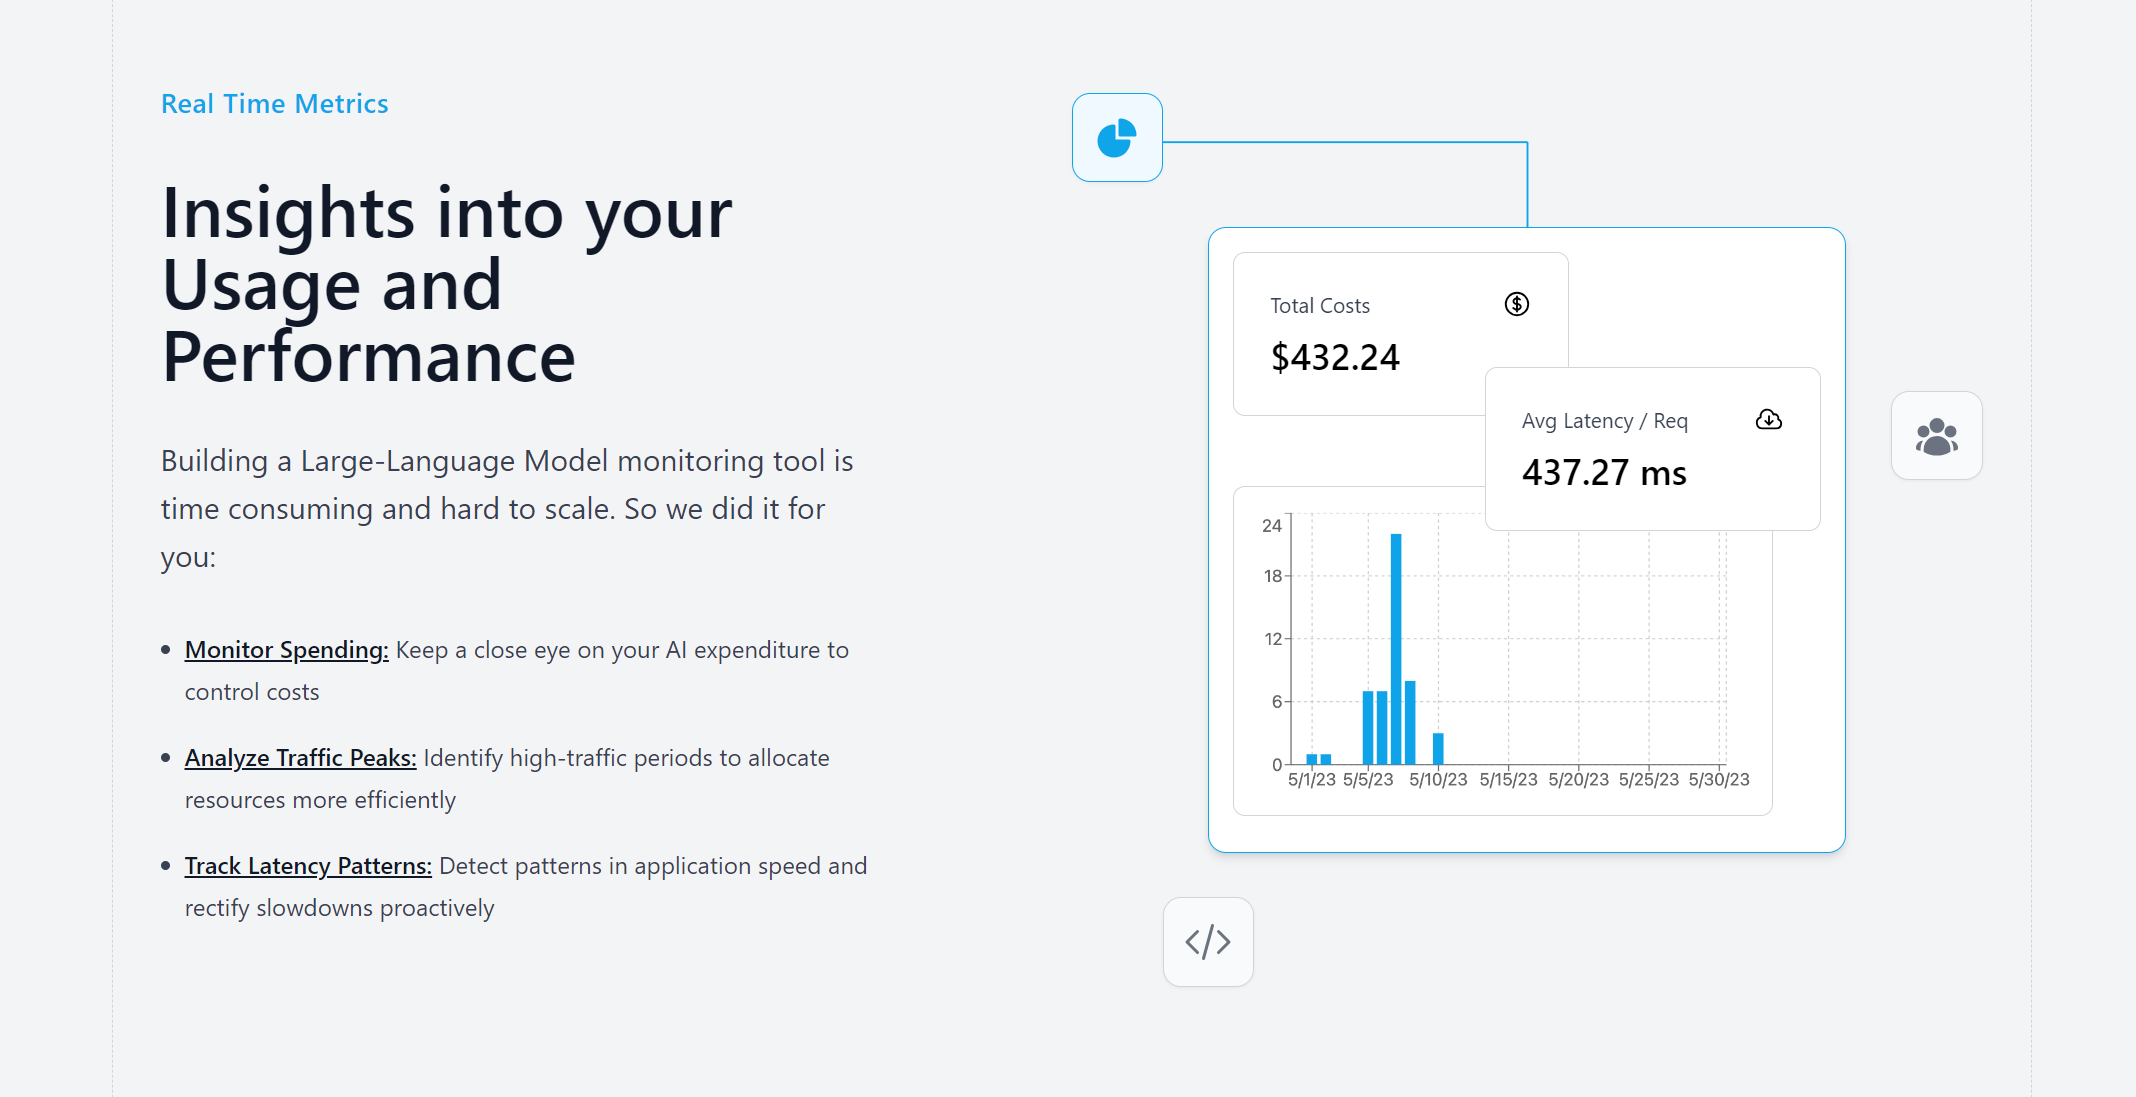Expand the Analyze Traffic Peaks section

click(x=300, y=757)
